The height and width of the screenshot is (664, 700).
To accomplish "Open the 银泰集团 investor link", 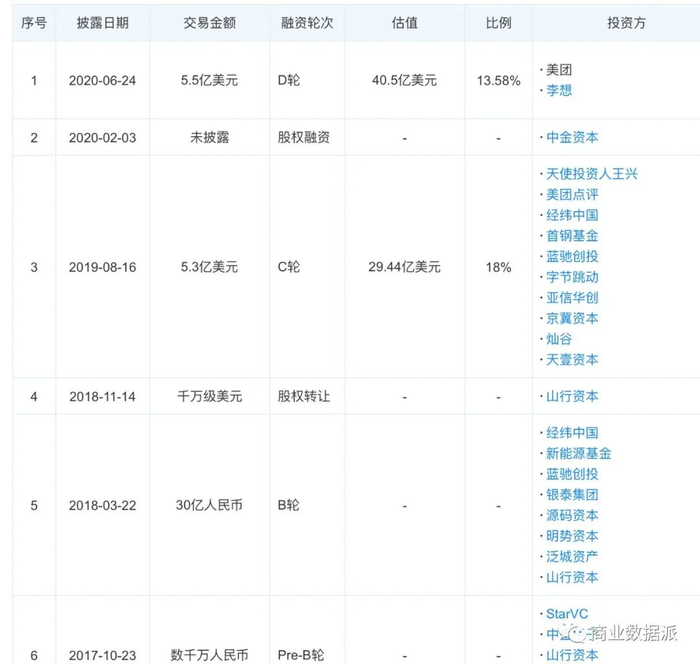I will point(572,495).
